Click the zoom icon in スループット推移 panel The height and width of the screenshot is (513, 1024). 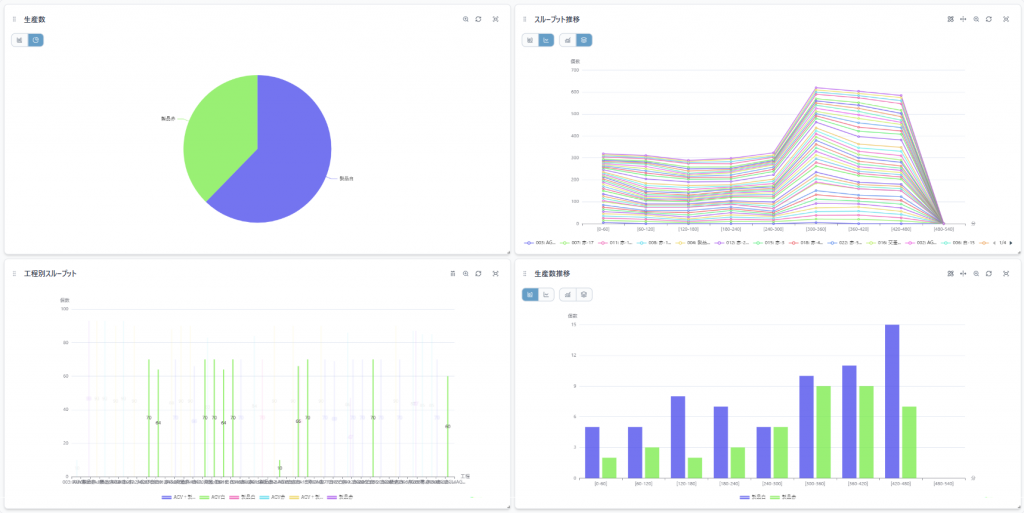coord(976,20)
